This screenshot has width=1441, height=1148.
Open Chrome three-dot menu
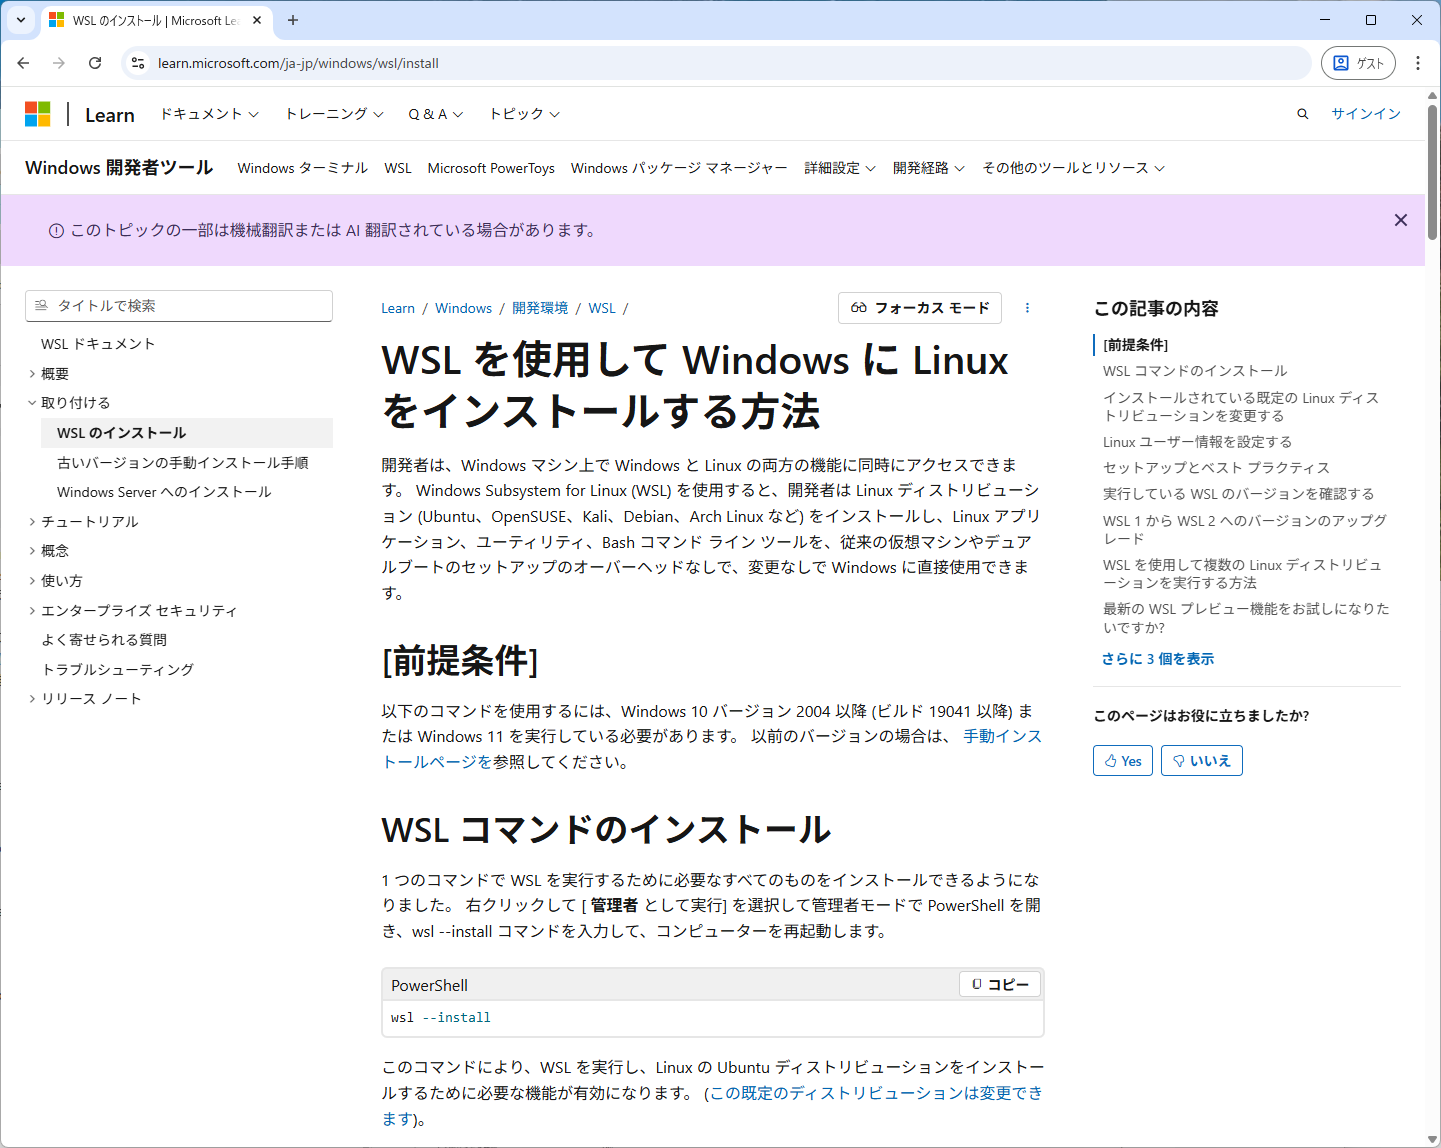[x=1418, y=63]
